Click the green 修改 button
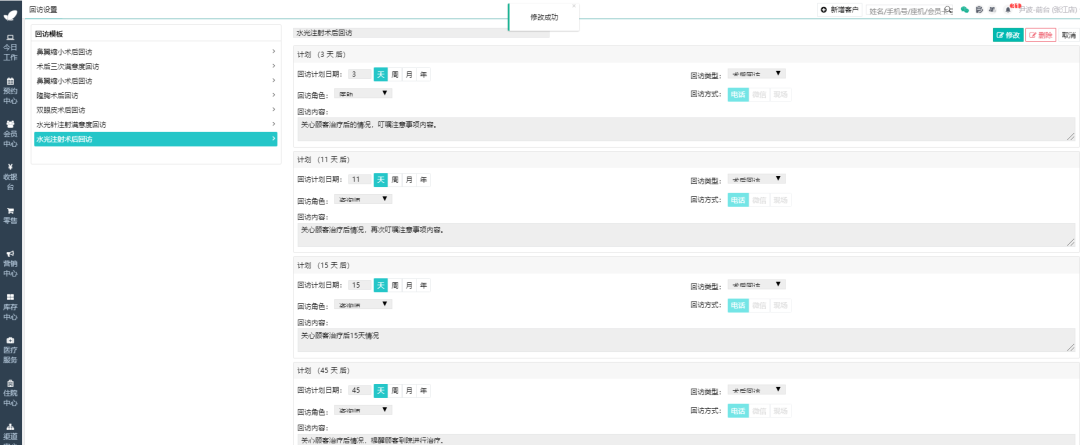This screenshot has height=445, width=1080. pos(1008,35)
